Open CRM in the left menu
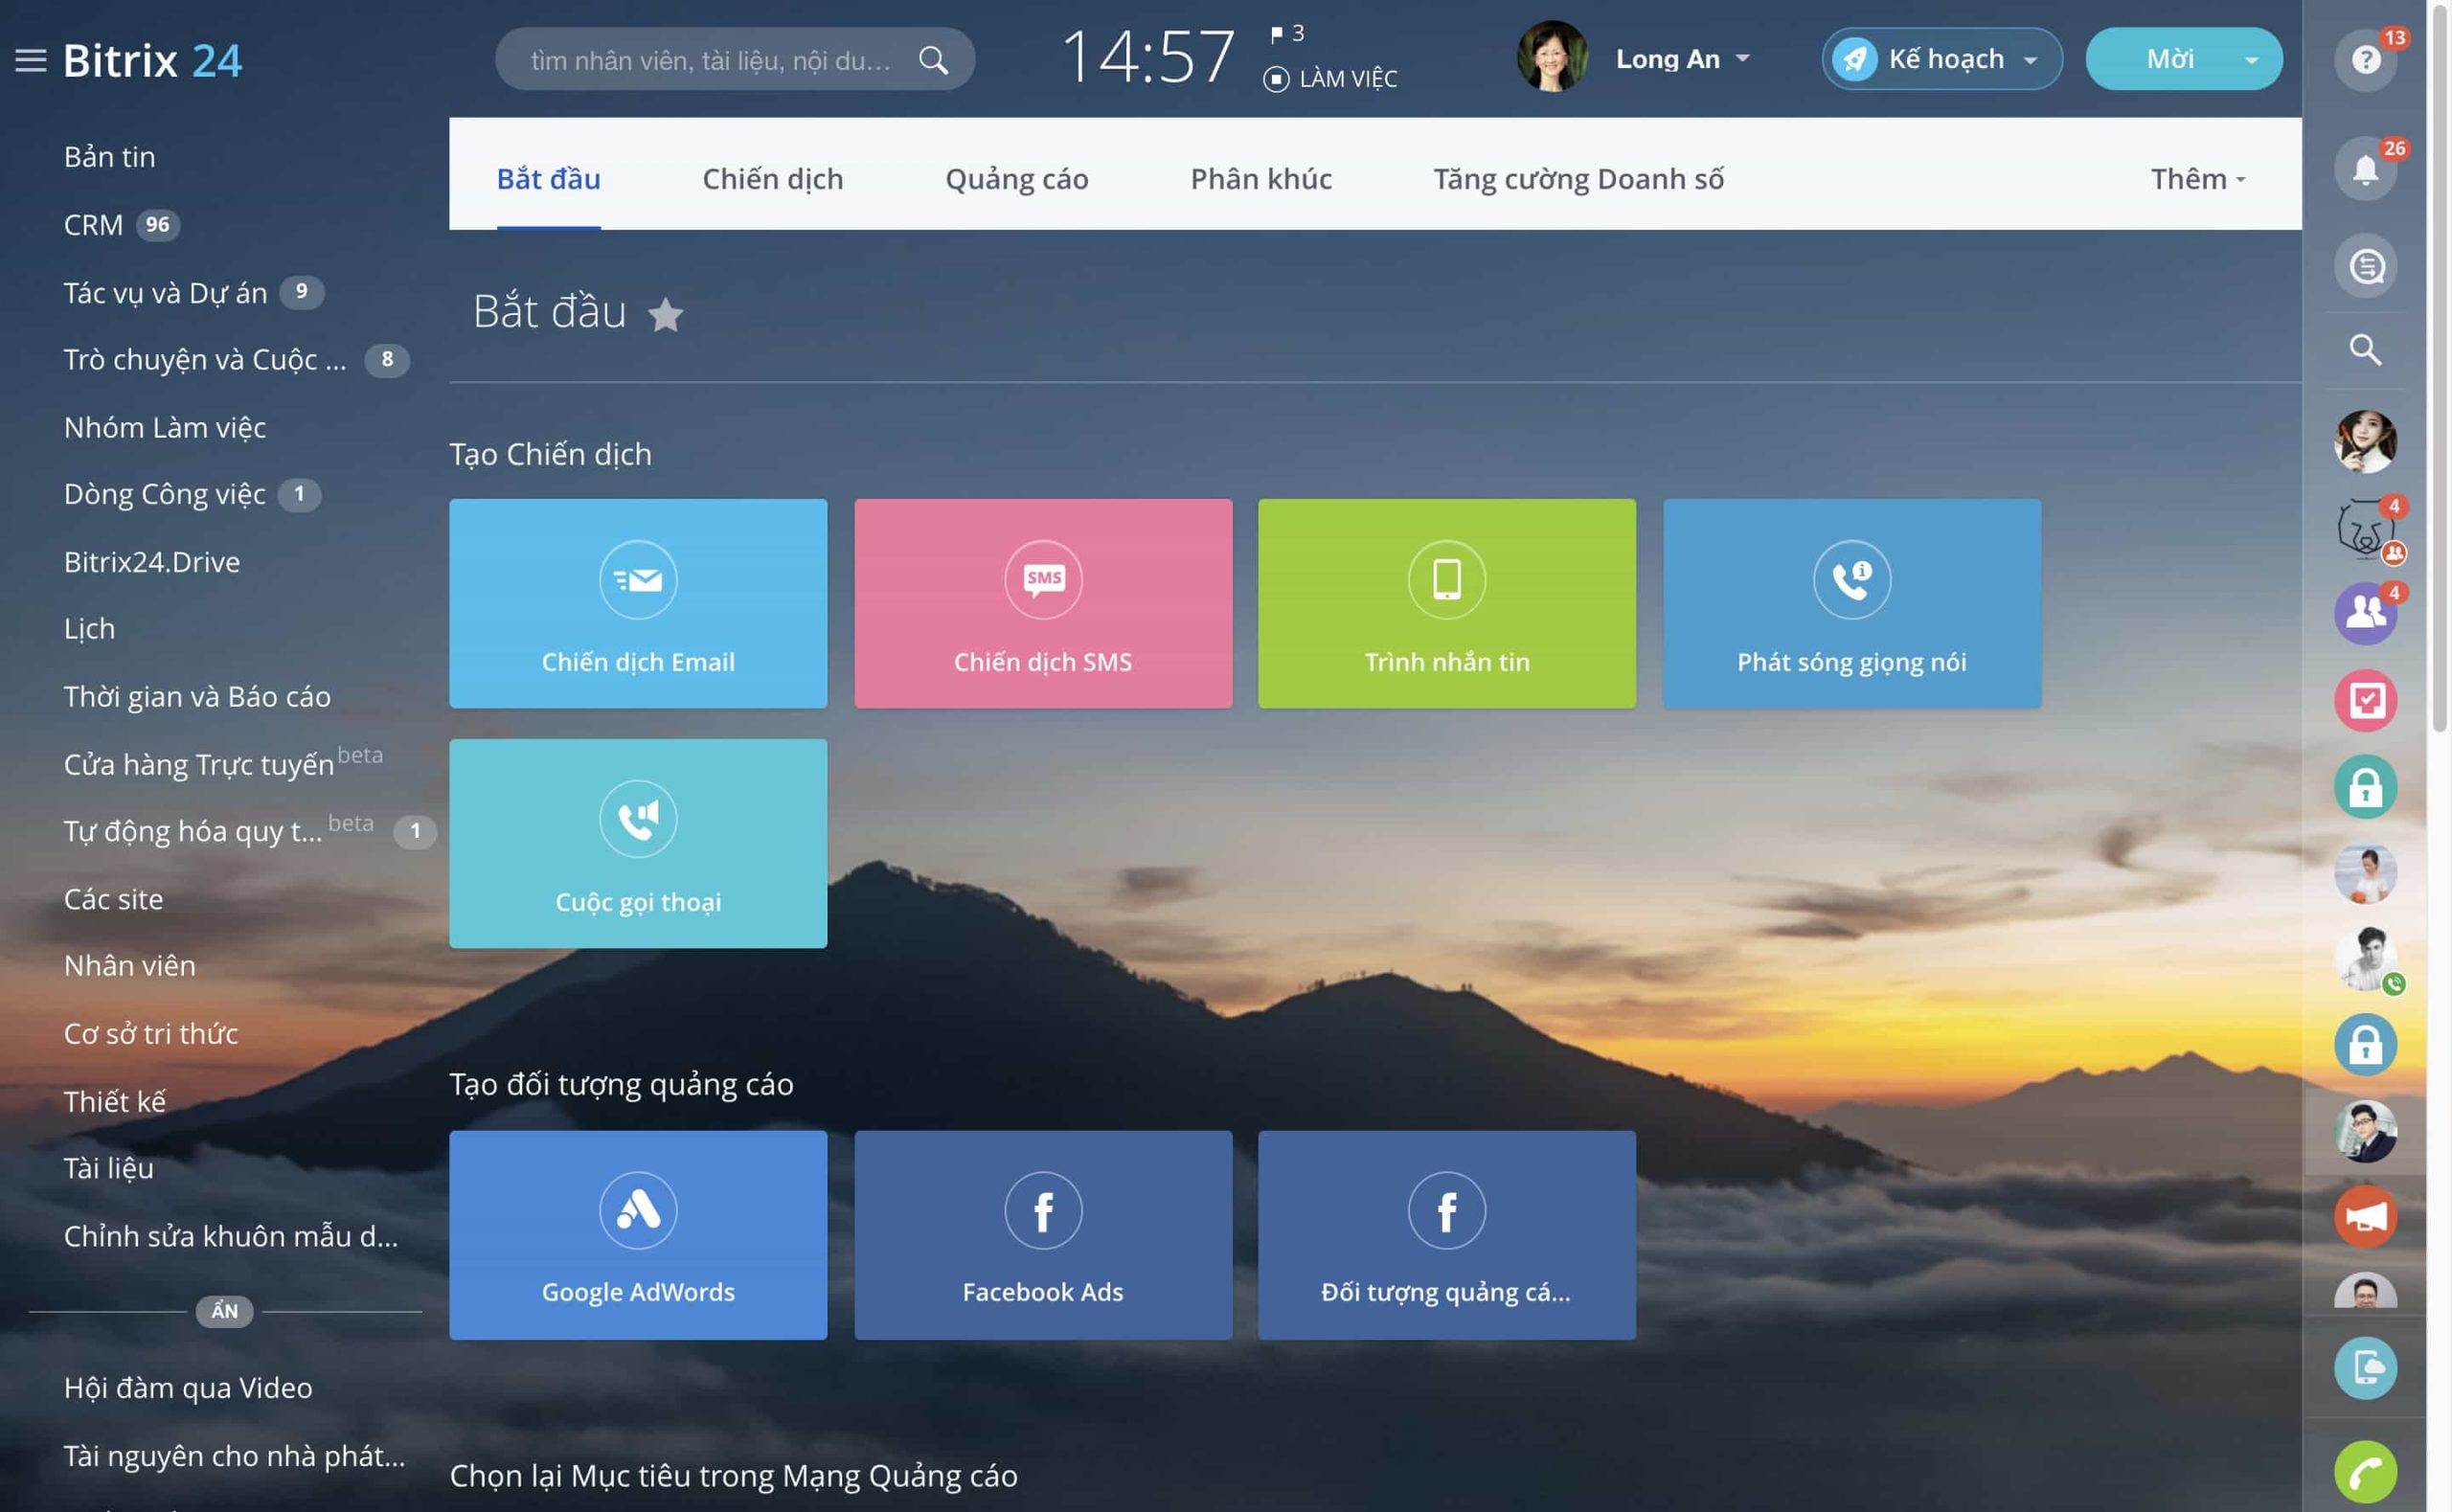This screenshot has height=1512, width=2452. (x=93, y=225)
